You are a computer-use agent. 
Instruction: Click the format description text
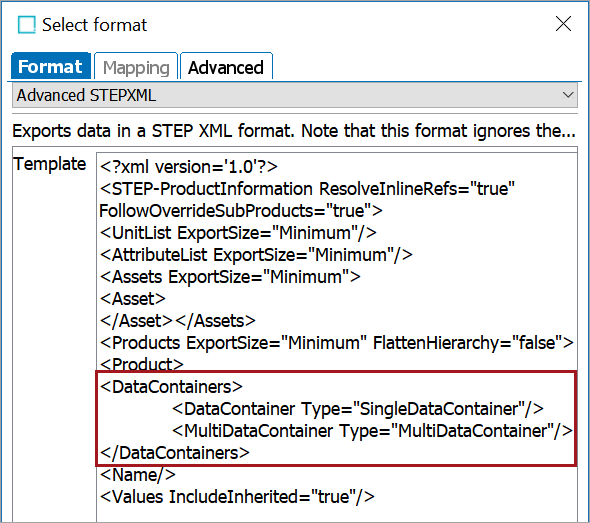[294, 131]
